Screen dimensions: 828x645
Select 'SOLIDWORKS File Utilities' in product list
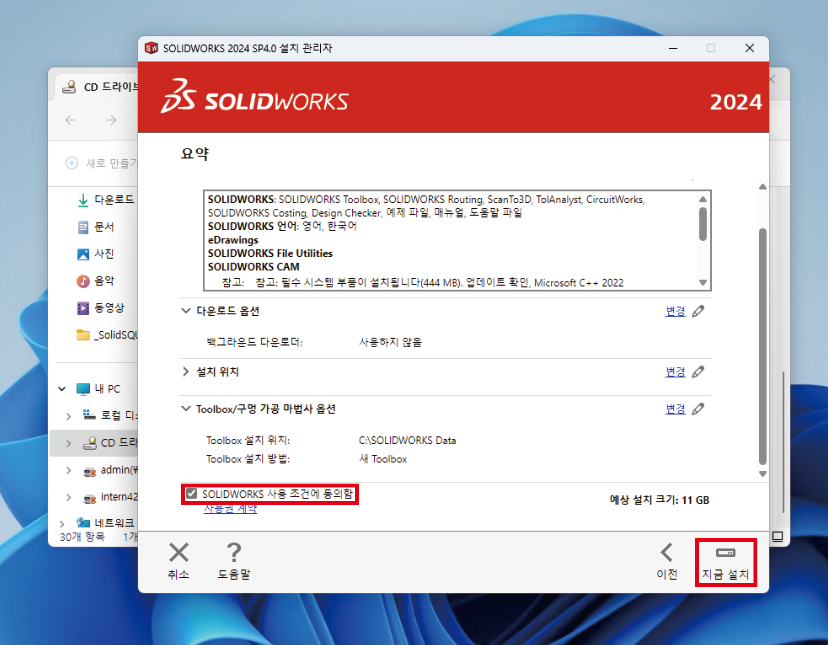pyautogui.click(x=270, y=254)
